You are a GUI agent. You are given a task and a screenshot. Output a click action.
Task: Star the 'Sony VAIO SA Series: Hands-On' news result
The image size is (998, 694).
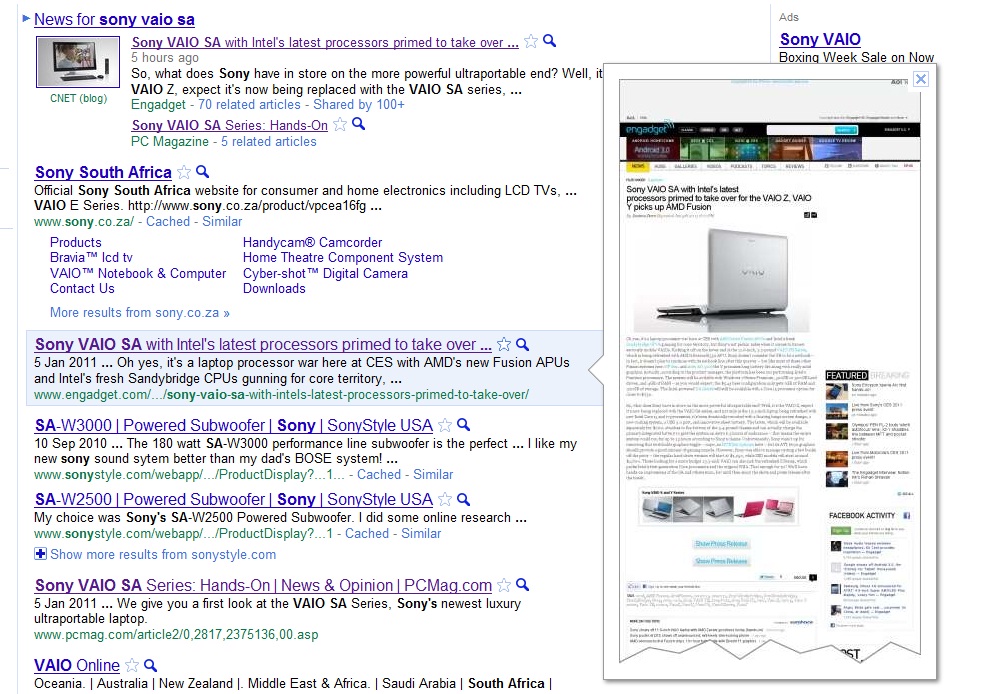[x=340, y=125]
